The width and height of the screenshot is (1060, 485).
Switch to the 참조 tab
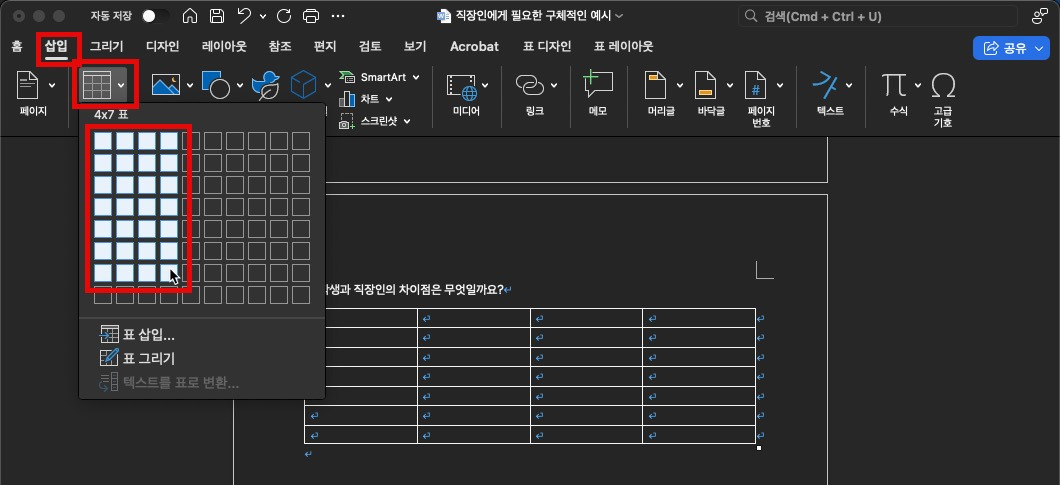tap(280, 47)
